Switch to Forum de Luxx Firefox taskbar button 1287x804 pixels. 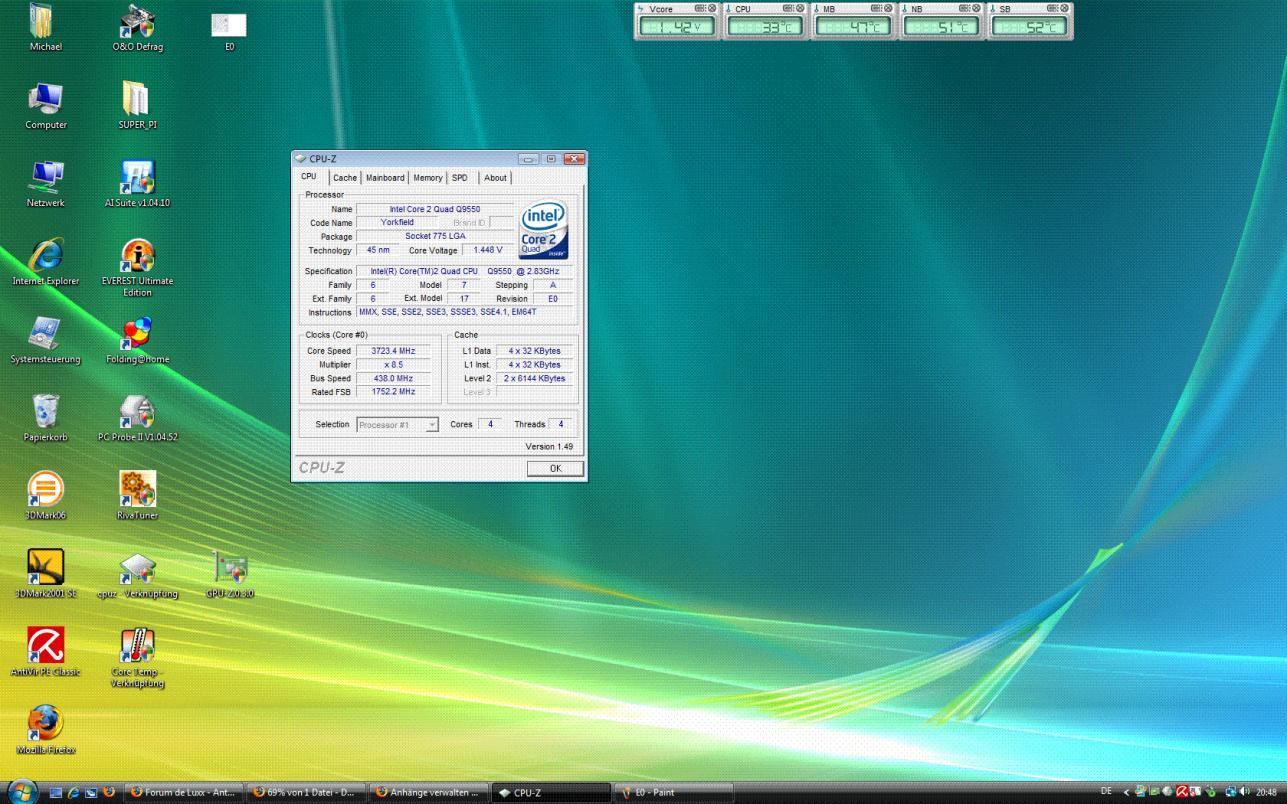[184, 792]
